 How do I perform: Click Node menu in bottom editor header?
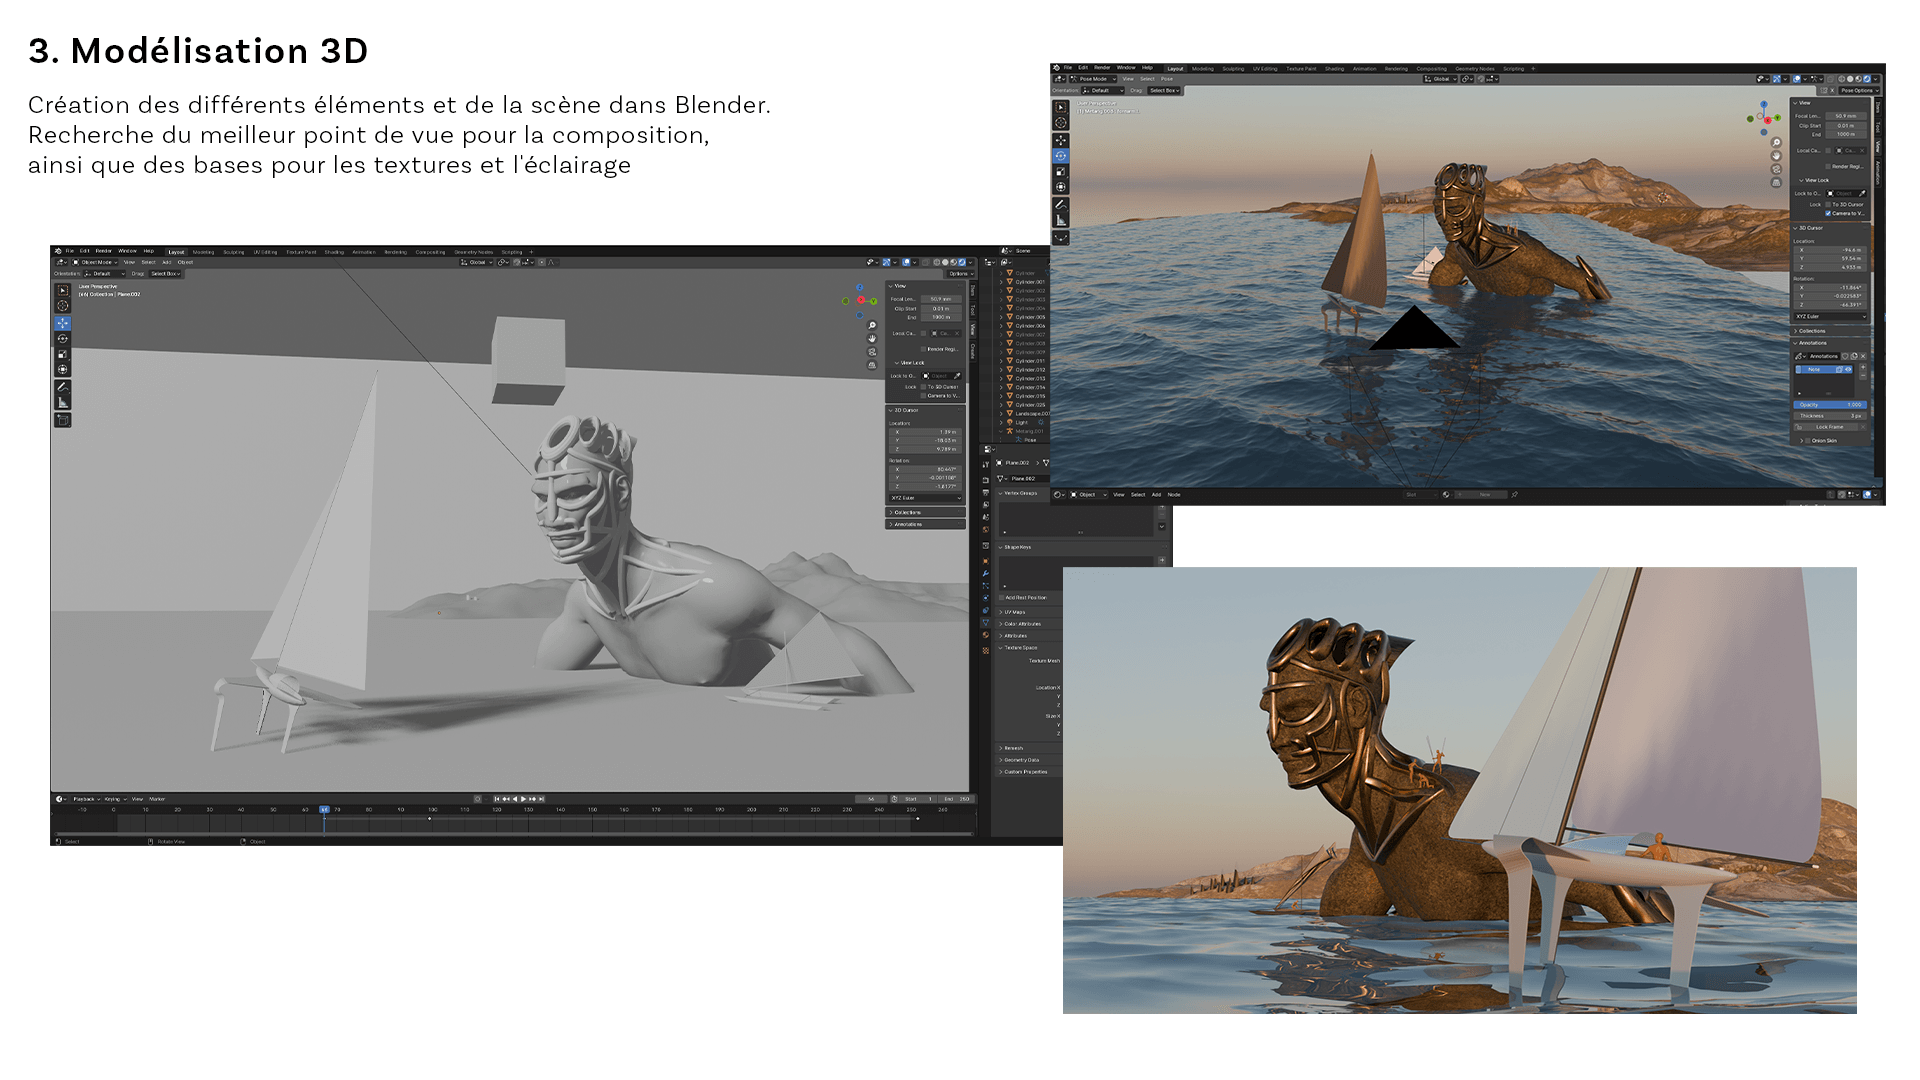[x=1174, y=494]
